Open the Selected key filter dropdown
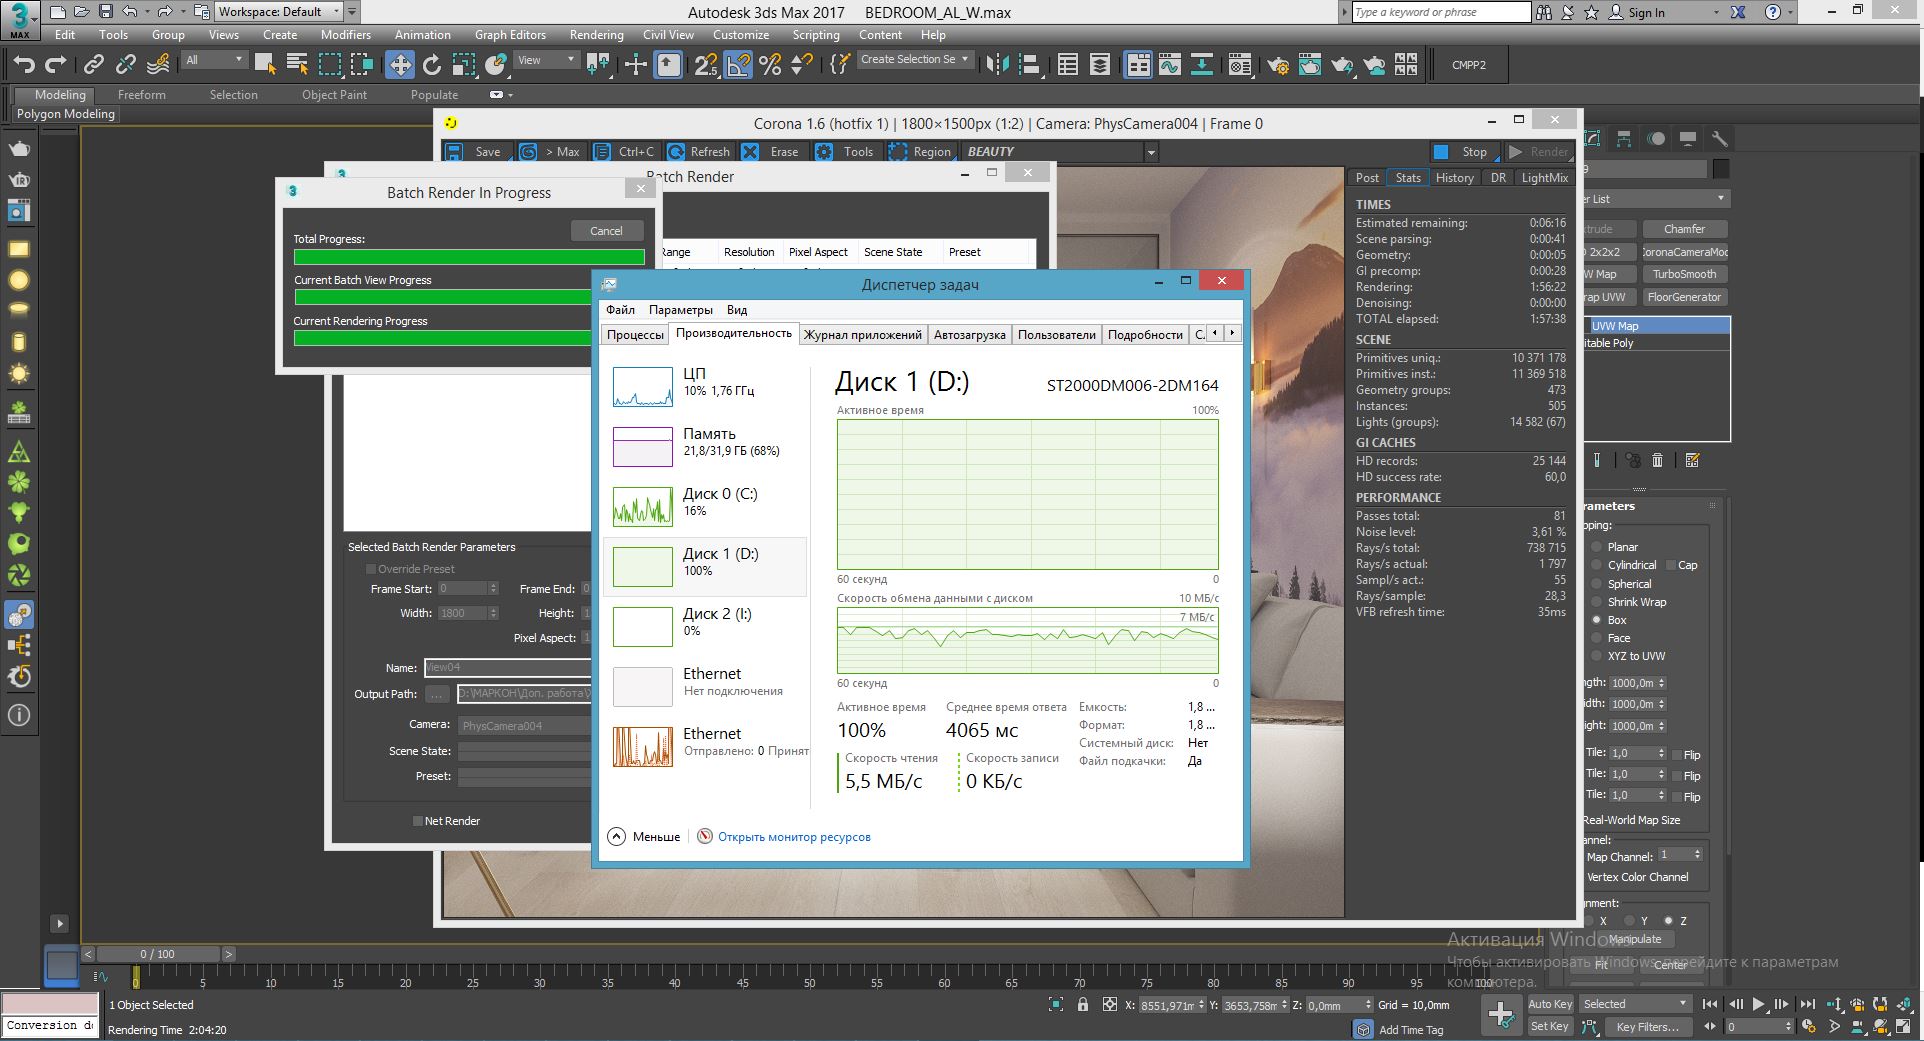The image size is (1924, 1041). pos(1636,1004)
